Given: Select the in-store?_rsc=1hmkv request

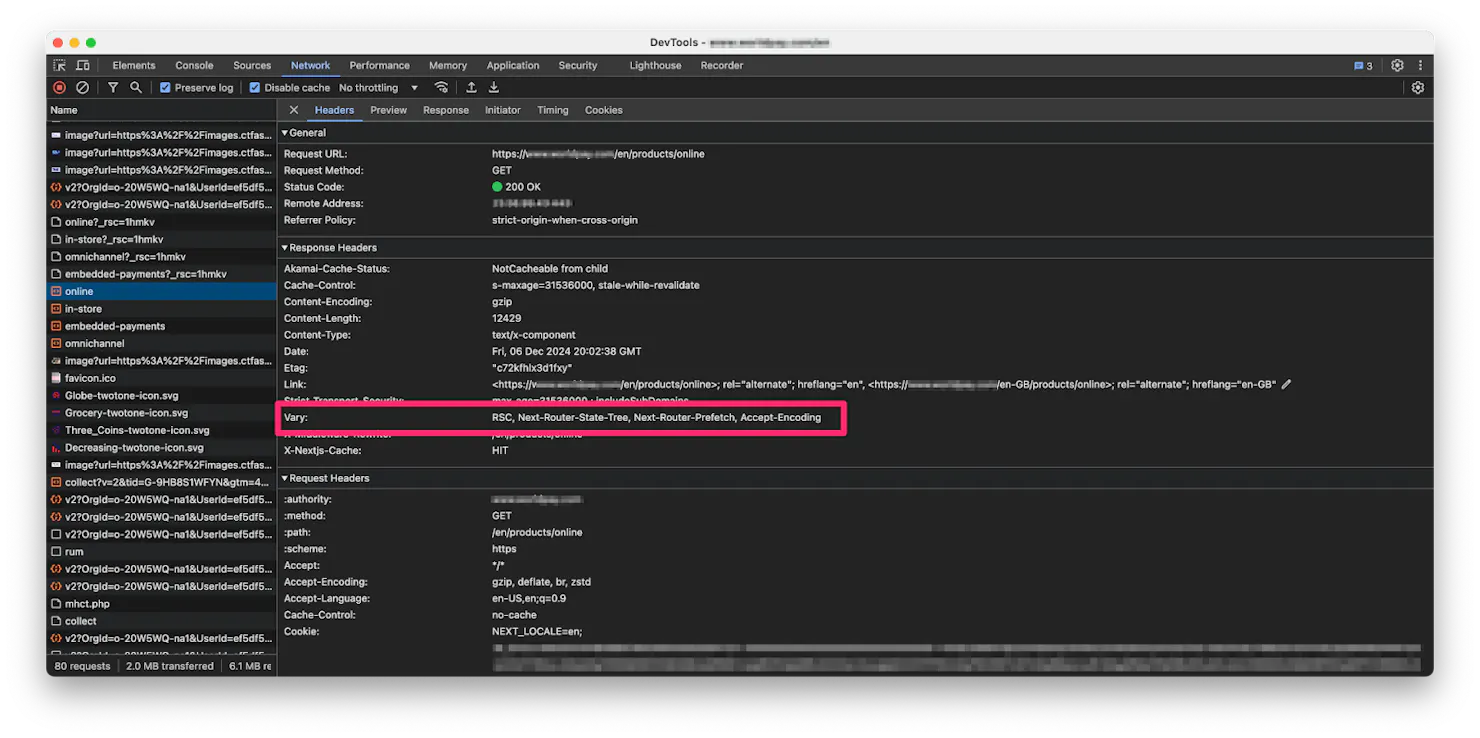Looking at the screenshot, I should [162, 239].
